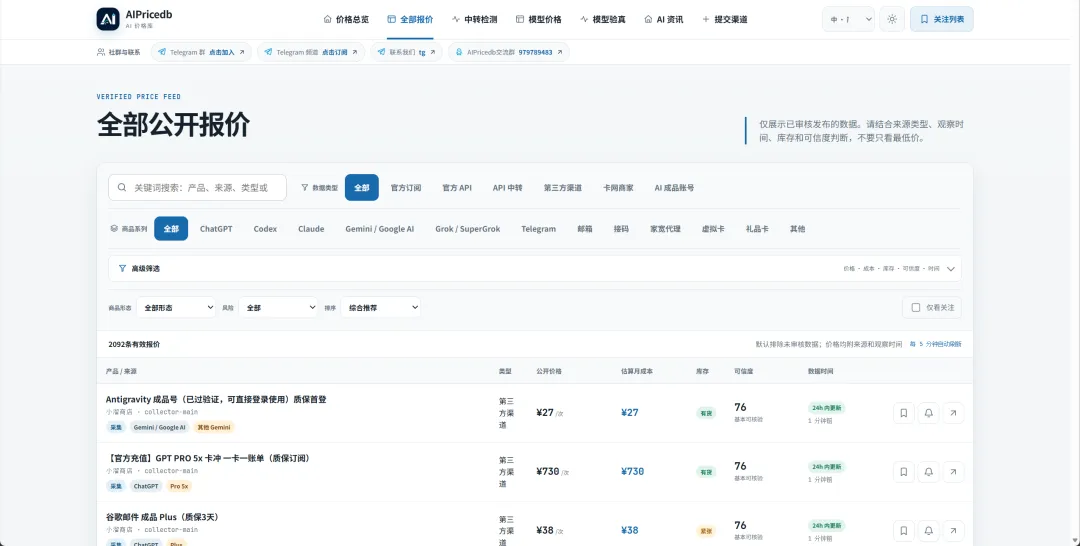The image size is (1080, 546).
Task: Filter by 第三方渠道 data type
Action: point(563,187)
